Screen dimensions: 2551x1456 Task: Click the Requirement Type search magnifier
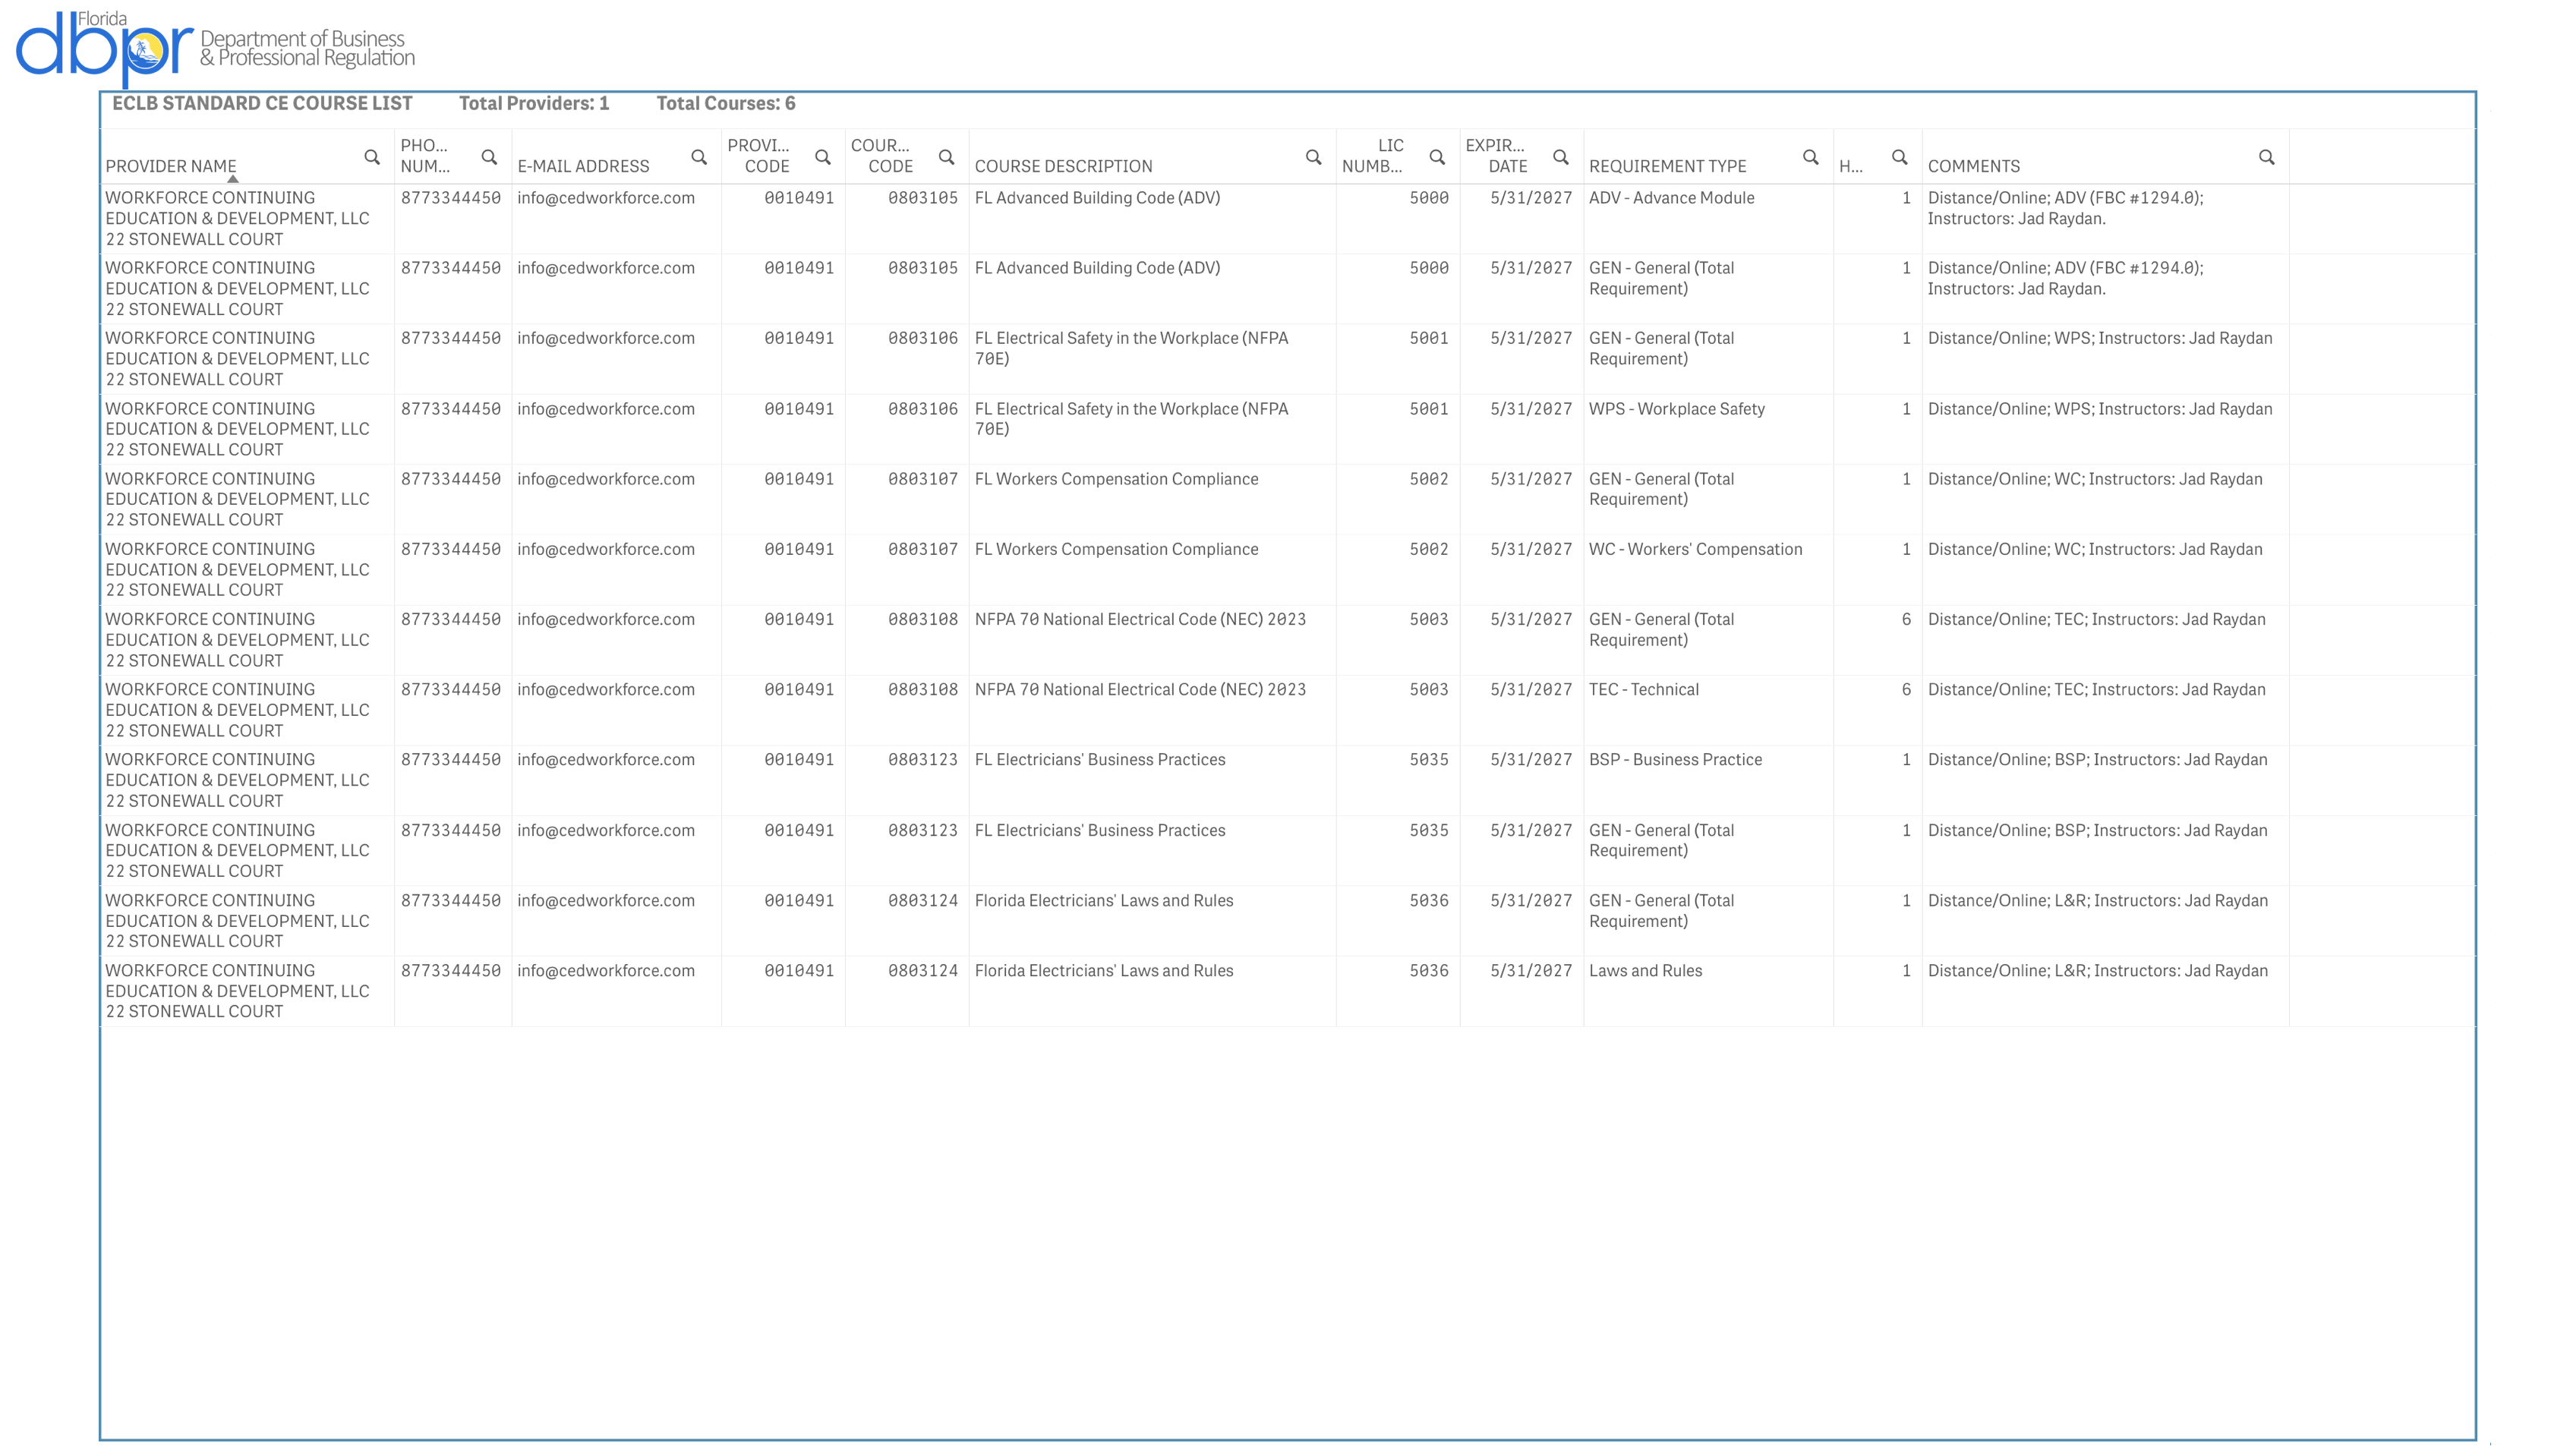click(1810, 157)
